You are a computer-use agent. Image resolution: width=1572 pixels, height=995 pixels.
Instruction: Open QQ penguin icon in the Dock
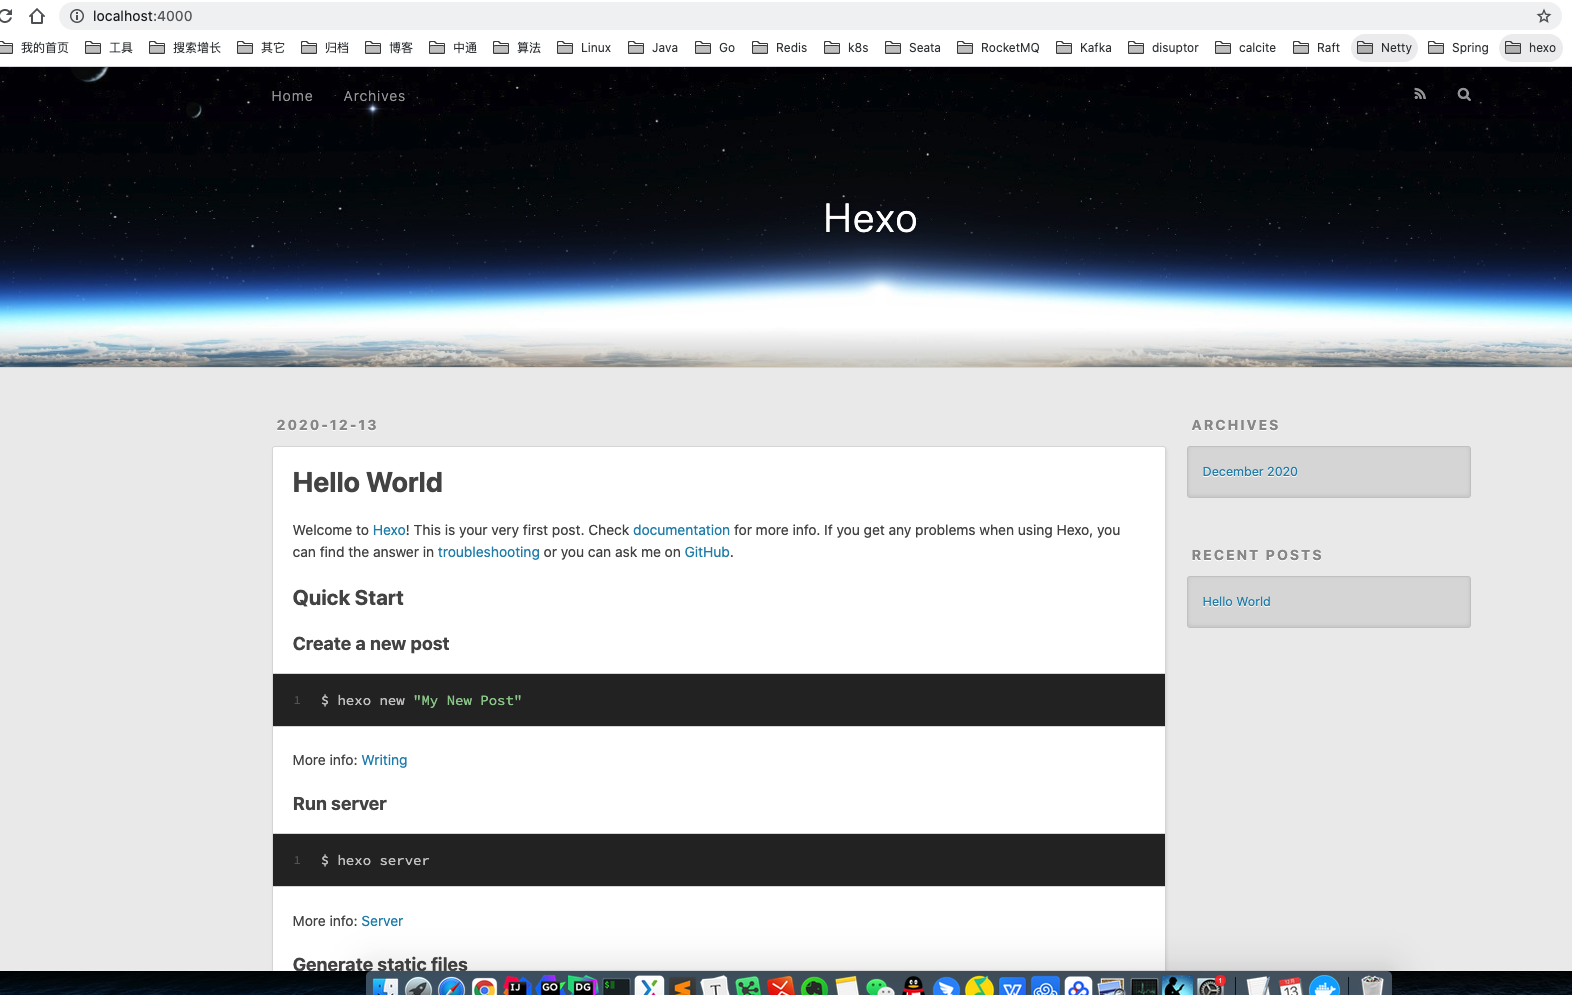[913, 986]
